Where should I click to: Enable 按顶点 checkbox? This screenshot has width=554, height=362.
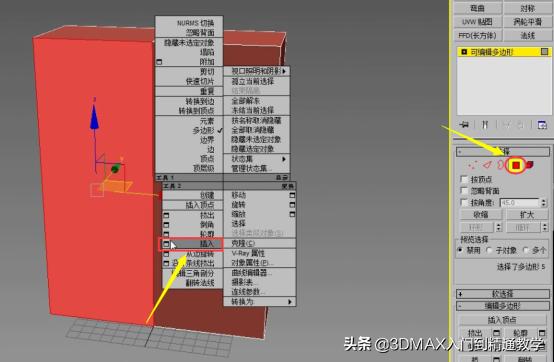pyautogui.click(x=464, y=179)
